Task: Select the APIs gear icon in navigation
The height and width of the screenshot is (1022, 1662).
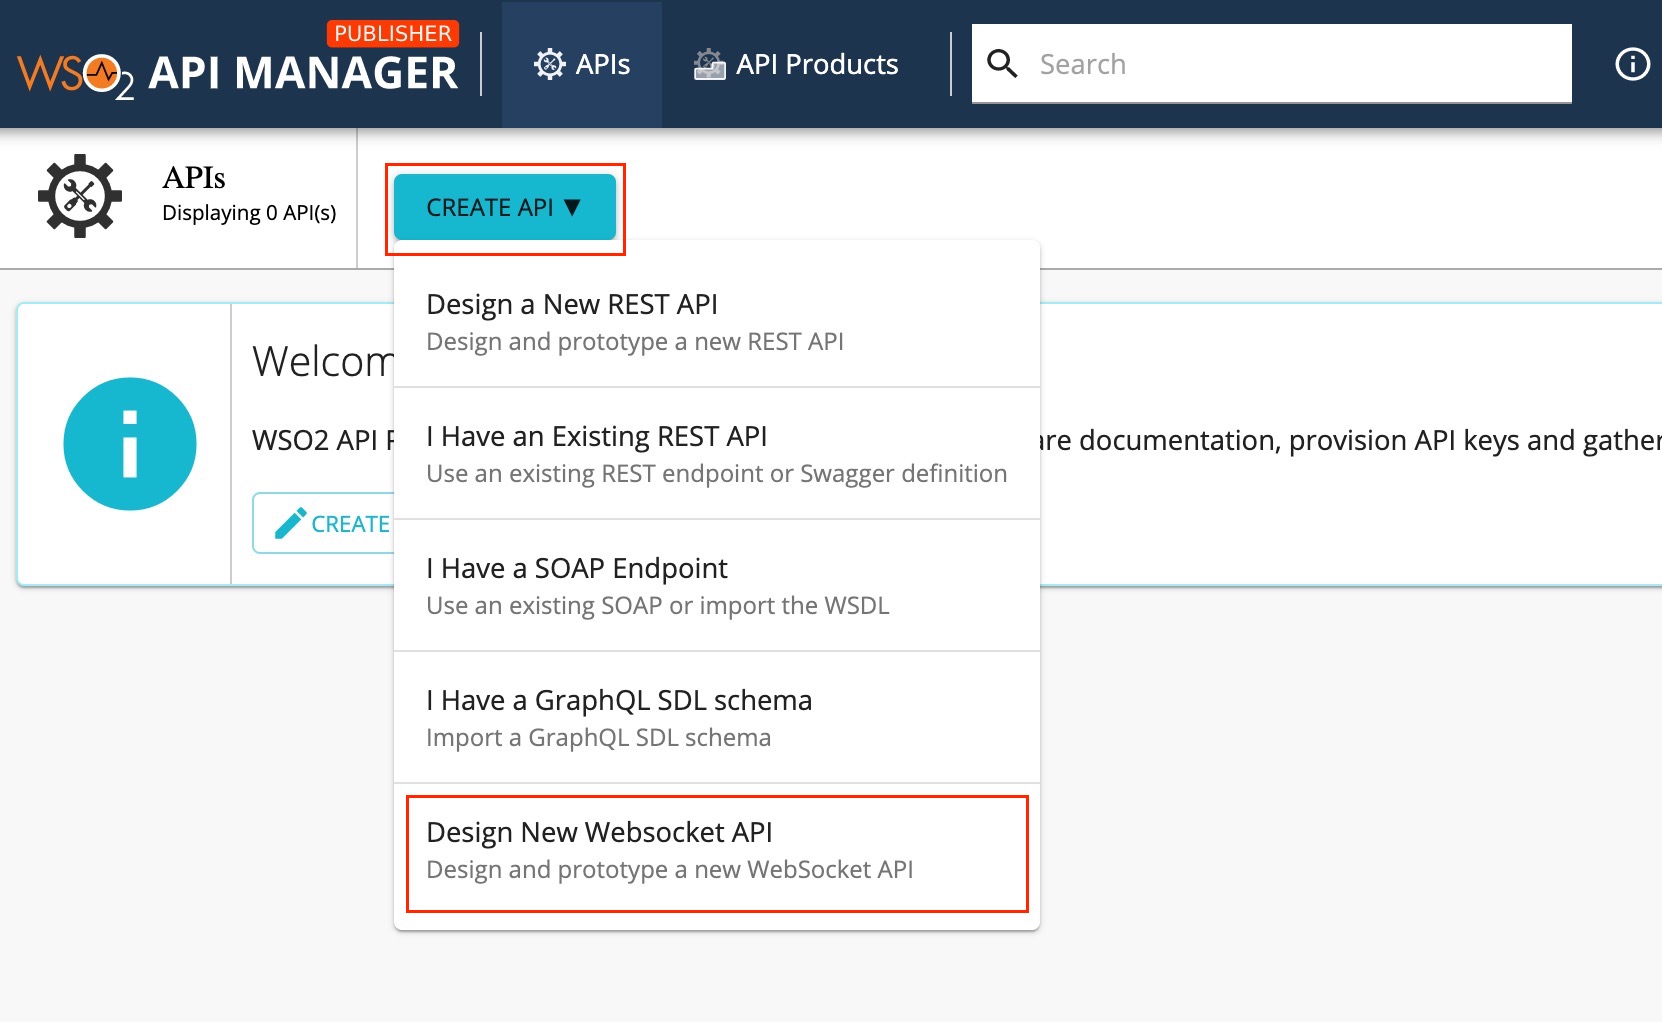Action: [x=548, y=63]
